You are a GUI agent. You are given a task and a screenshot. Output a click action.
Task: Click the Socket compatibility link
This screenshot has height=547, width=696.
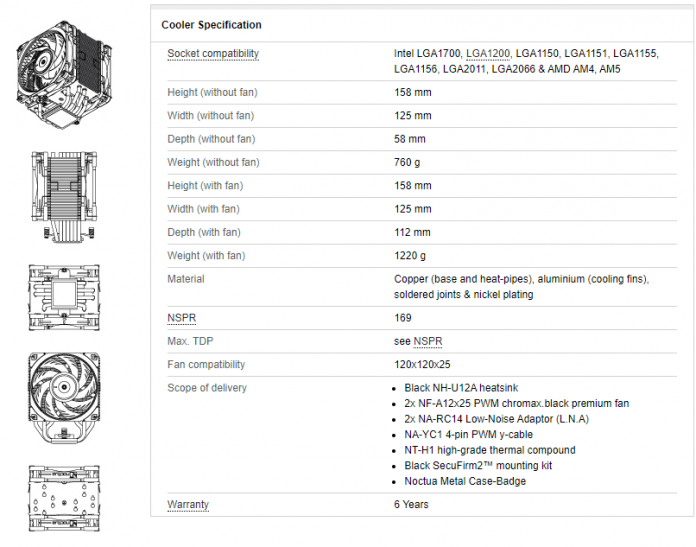tap(213, 53)
